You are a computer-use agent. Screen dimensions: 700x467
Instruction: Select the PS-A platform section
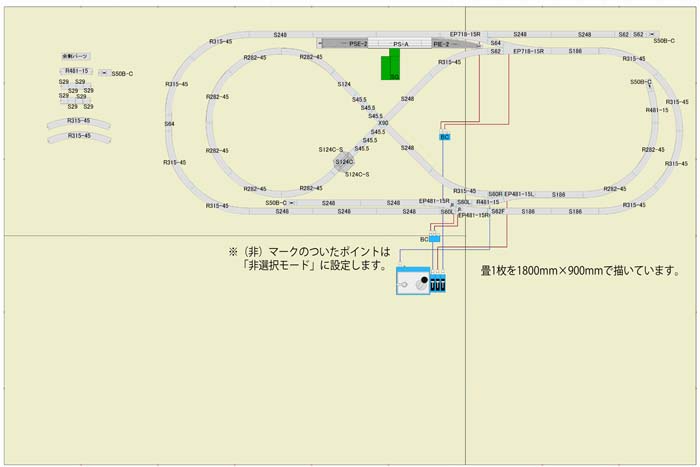coord(400,44)
